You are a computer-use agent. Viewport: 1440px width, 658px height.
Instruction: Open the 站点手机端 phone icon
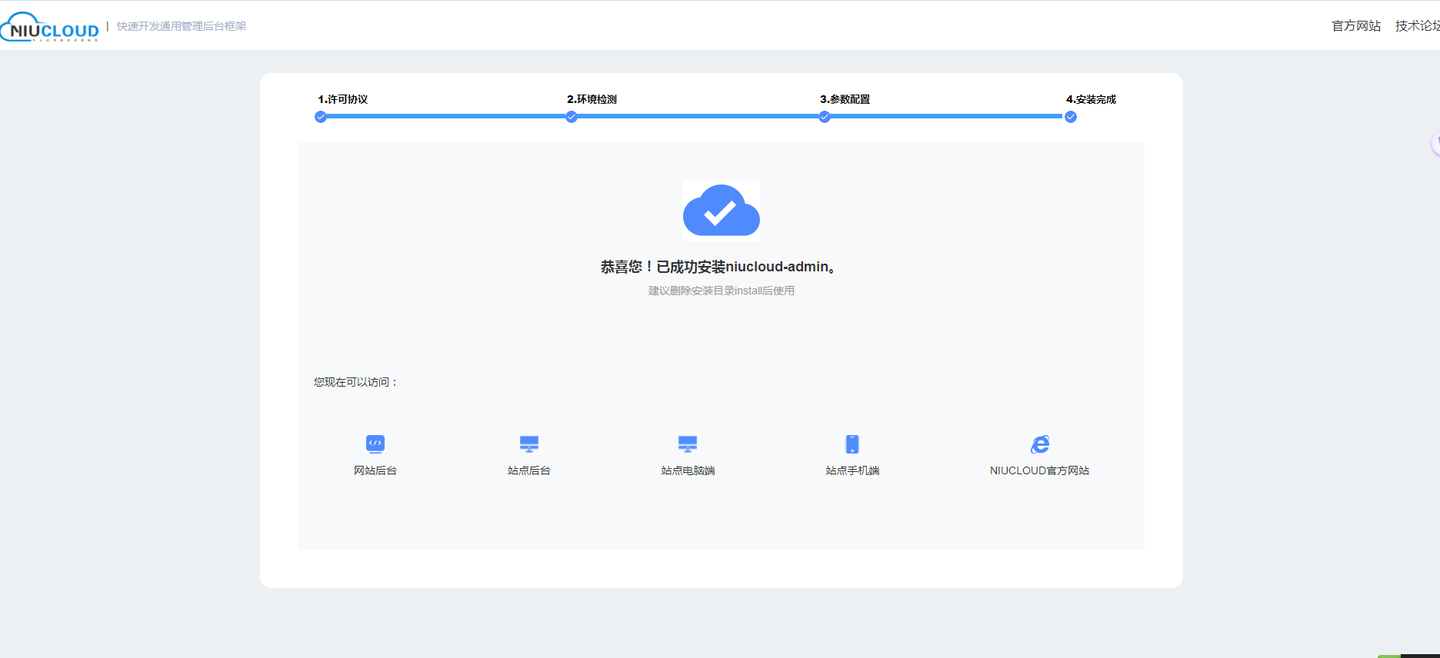click(x=852, y=444)
